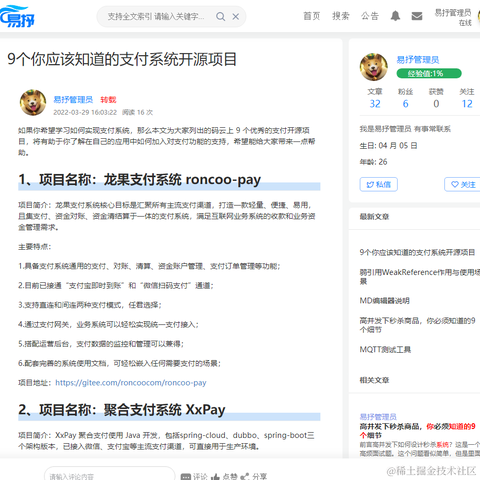Open article 高并发下秒杀商品 in latest list
Screen dimensions: 480x480
point(417,325)
